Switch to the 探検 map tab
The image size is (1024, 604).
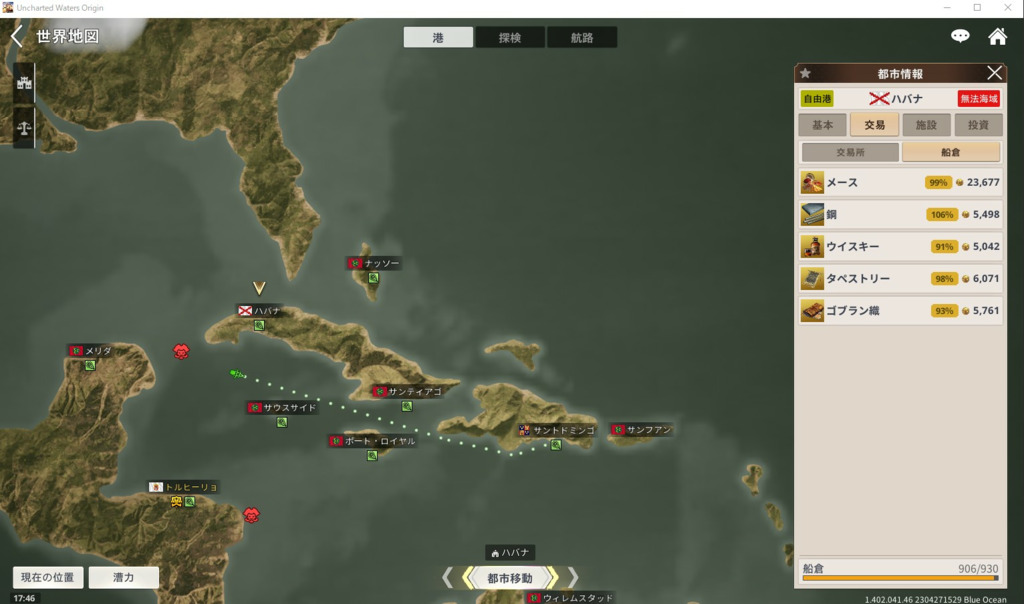click(510, 37)
